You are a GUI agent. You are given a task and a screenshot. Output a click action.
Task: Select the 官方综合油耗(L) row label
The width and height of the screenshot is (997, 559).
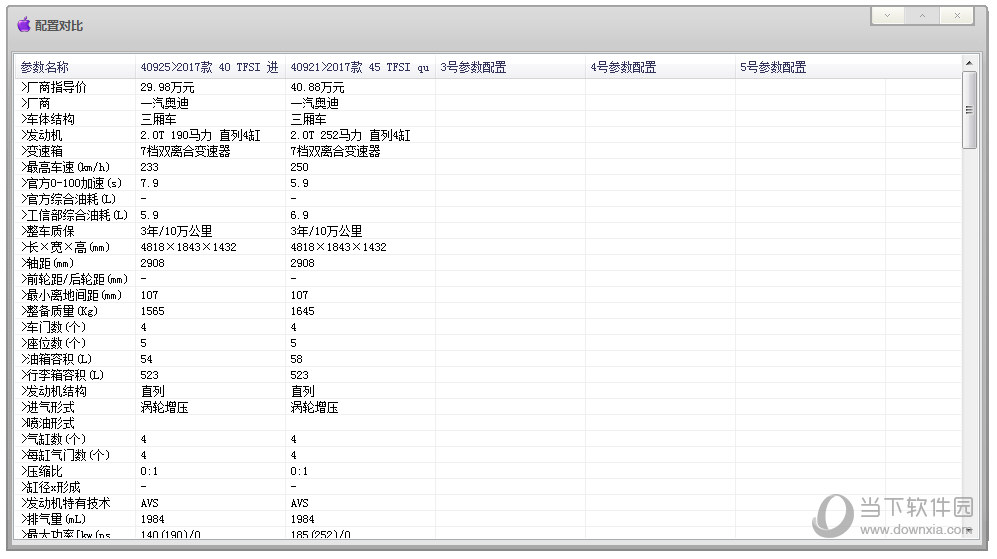[x=68, y=199]
